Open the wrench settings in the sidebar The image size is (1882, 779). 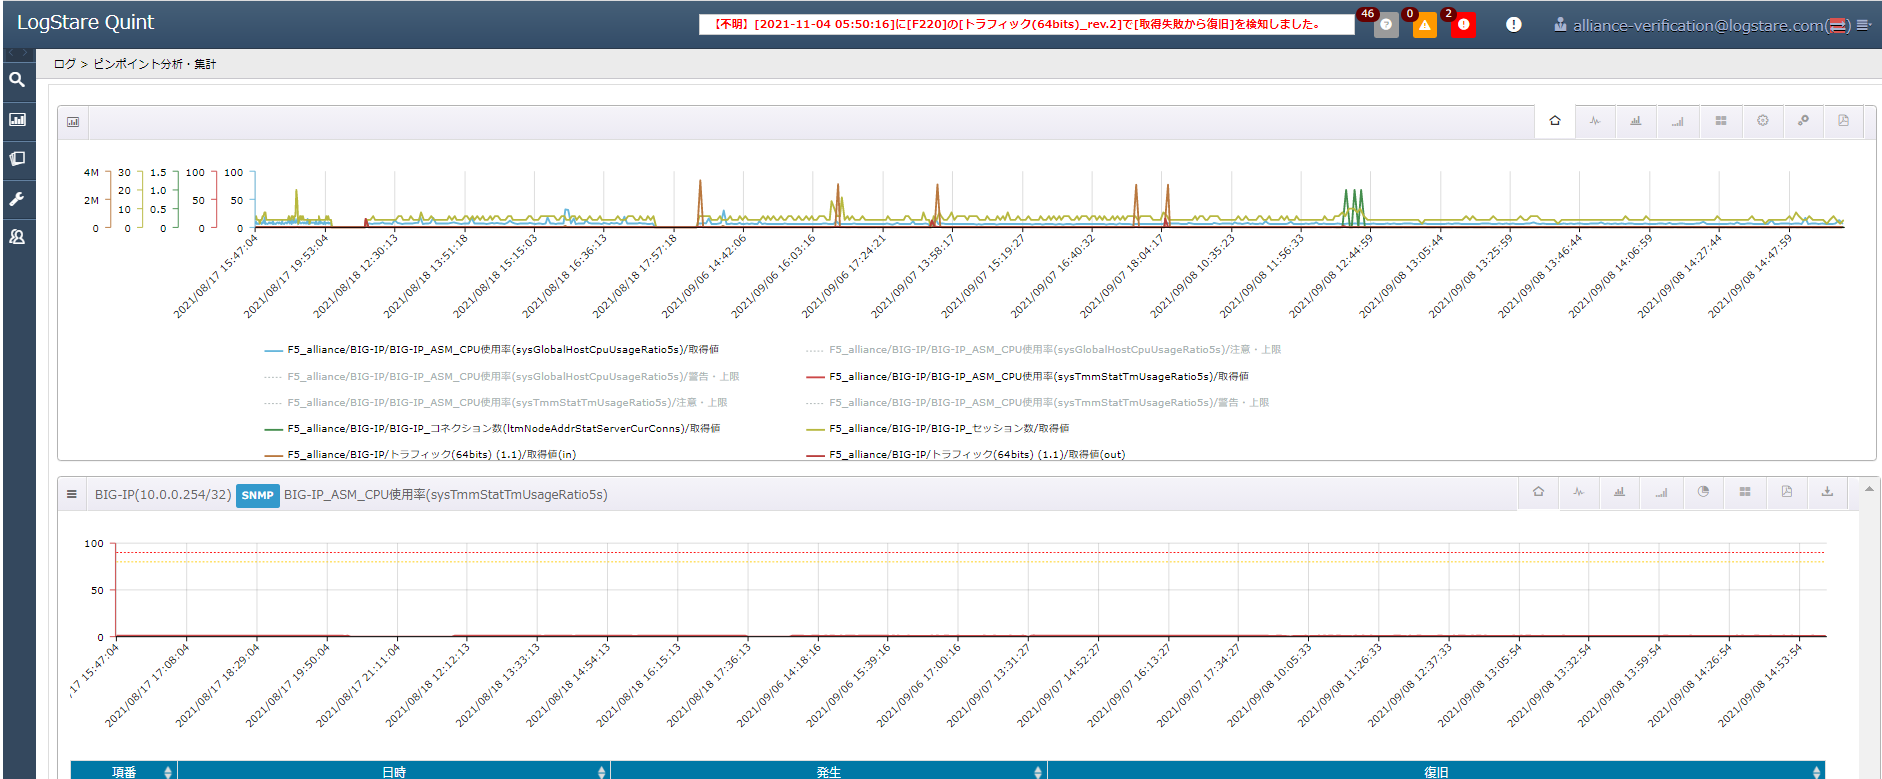tap(17, 199)
